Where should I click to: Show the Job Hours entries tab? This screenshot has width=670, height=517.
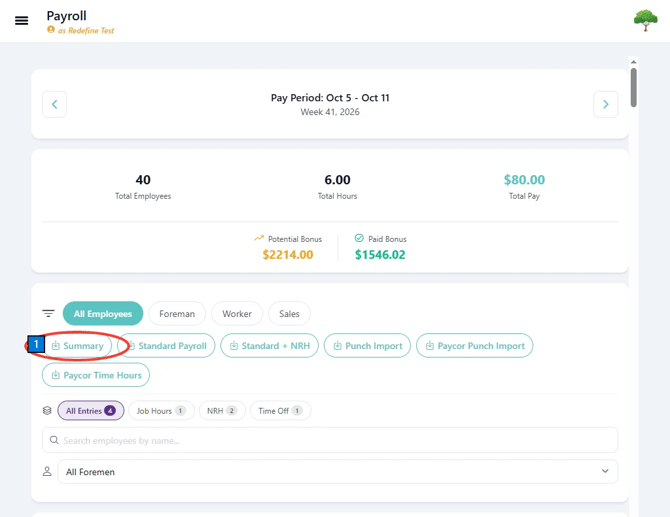click(x=161, y=411)
